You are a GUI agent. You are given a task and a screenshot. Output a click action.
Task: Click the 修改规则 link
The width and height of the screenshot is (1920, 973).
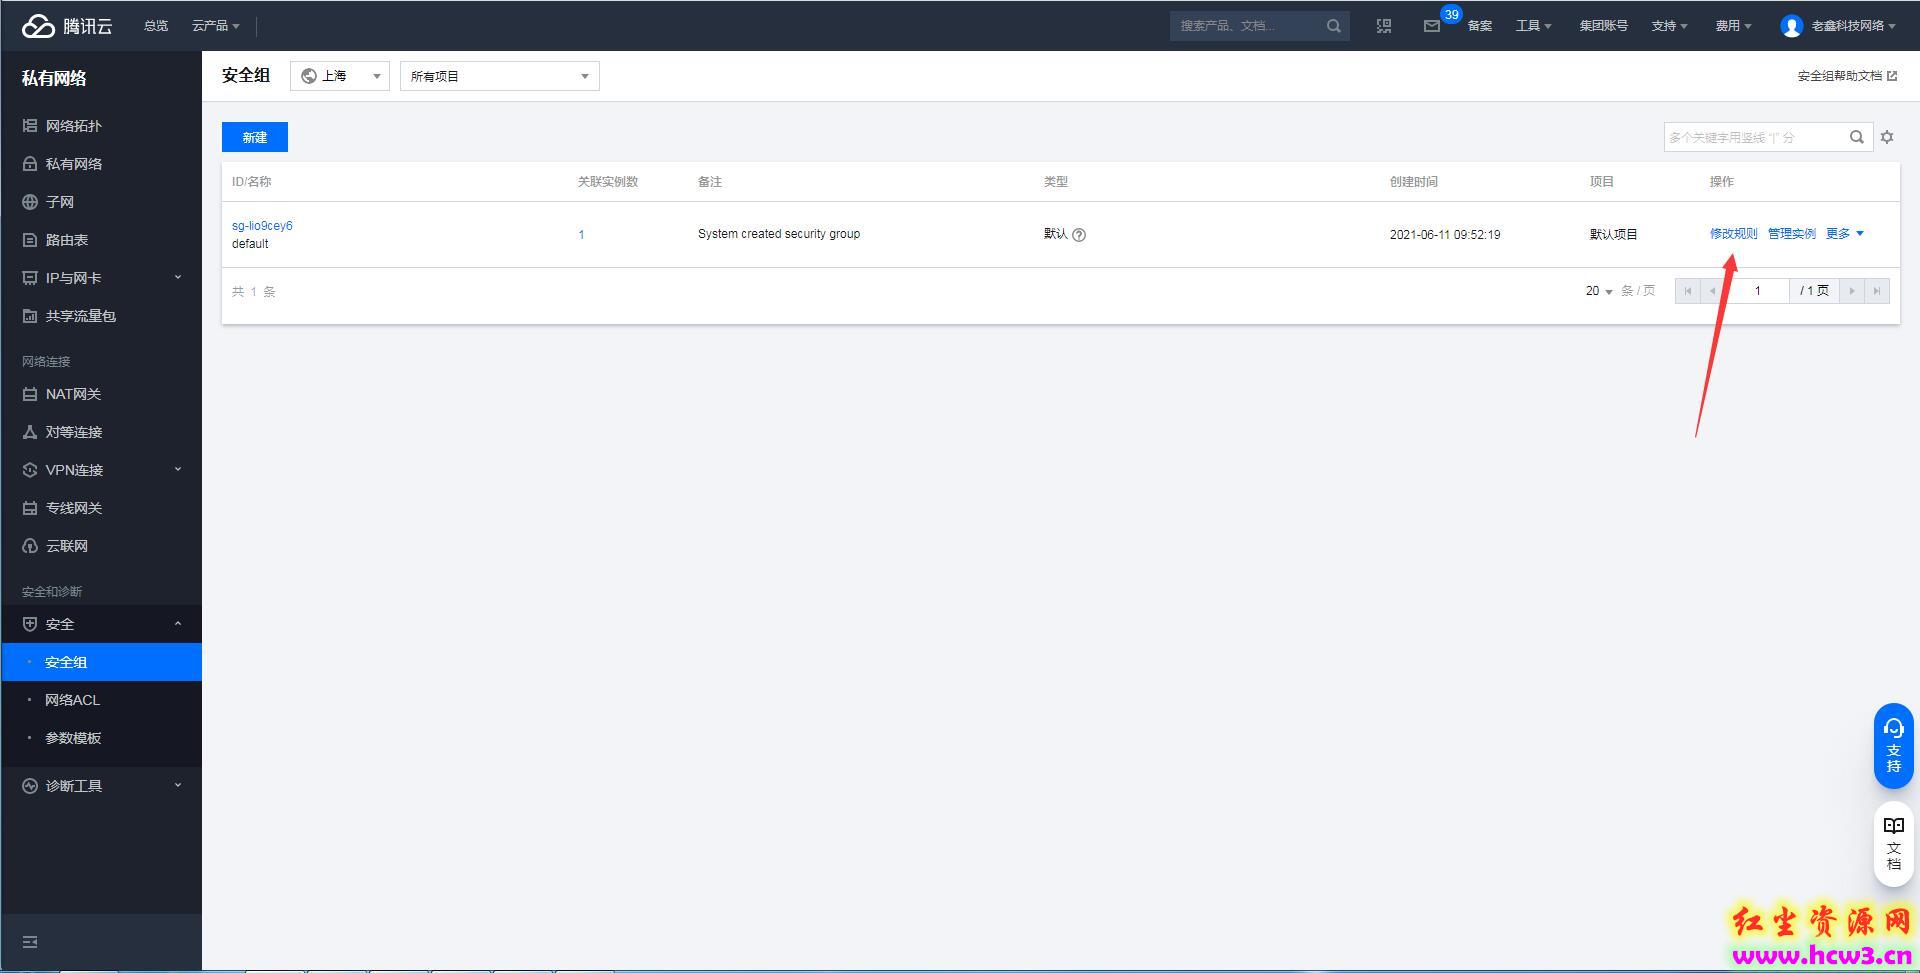click(x=1733, y=234)
